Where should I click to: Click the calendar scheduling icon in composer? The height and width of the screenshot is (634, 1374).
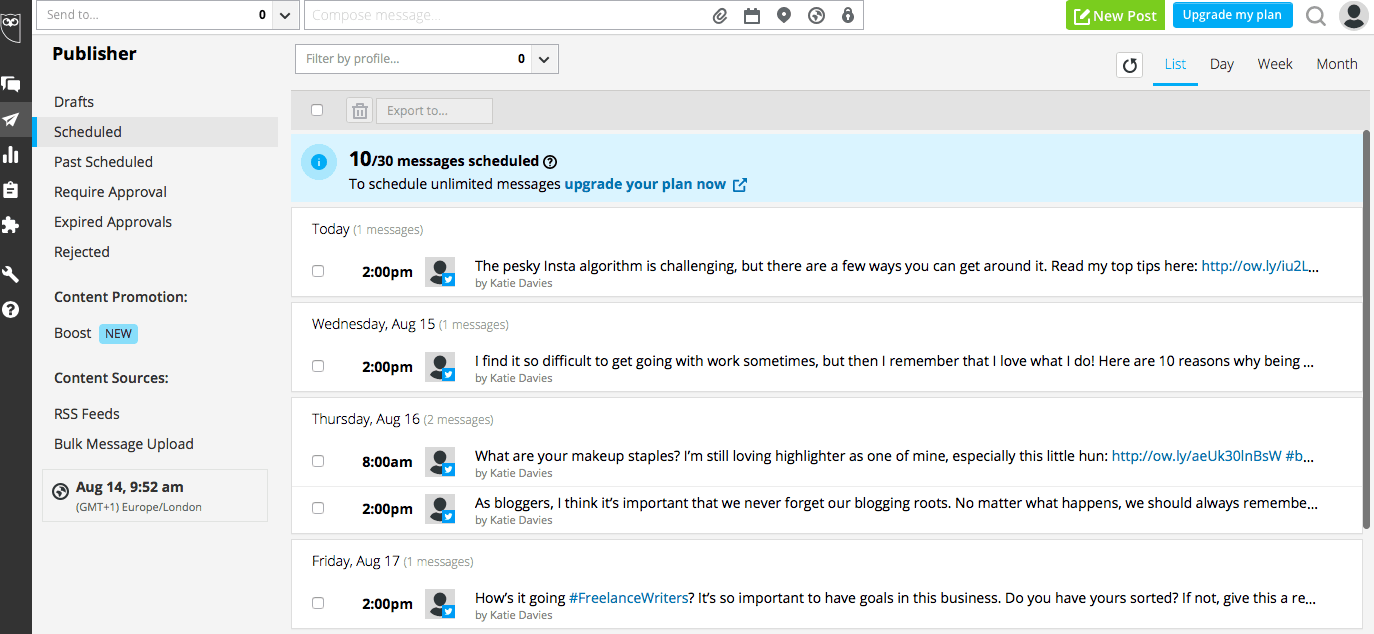(x=752, y=15)
